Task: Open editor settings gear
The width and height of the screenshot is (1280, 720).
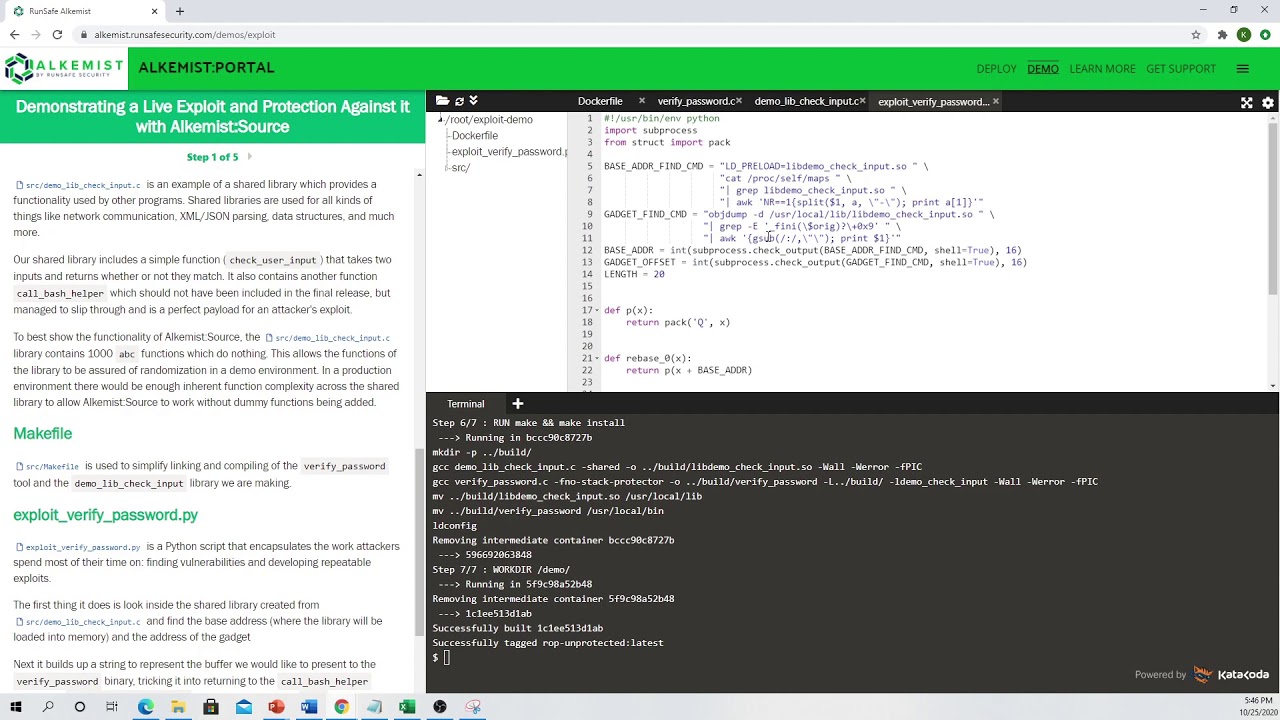Action: pyautogui.click(x=1268, y=102)
